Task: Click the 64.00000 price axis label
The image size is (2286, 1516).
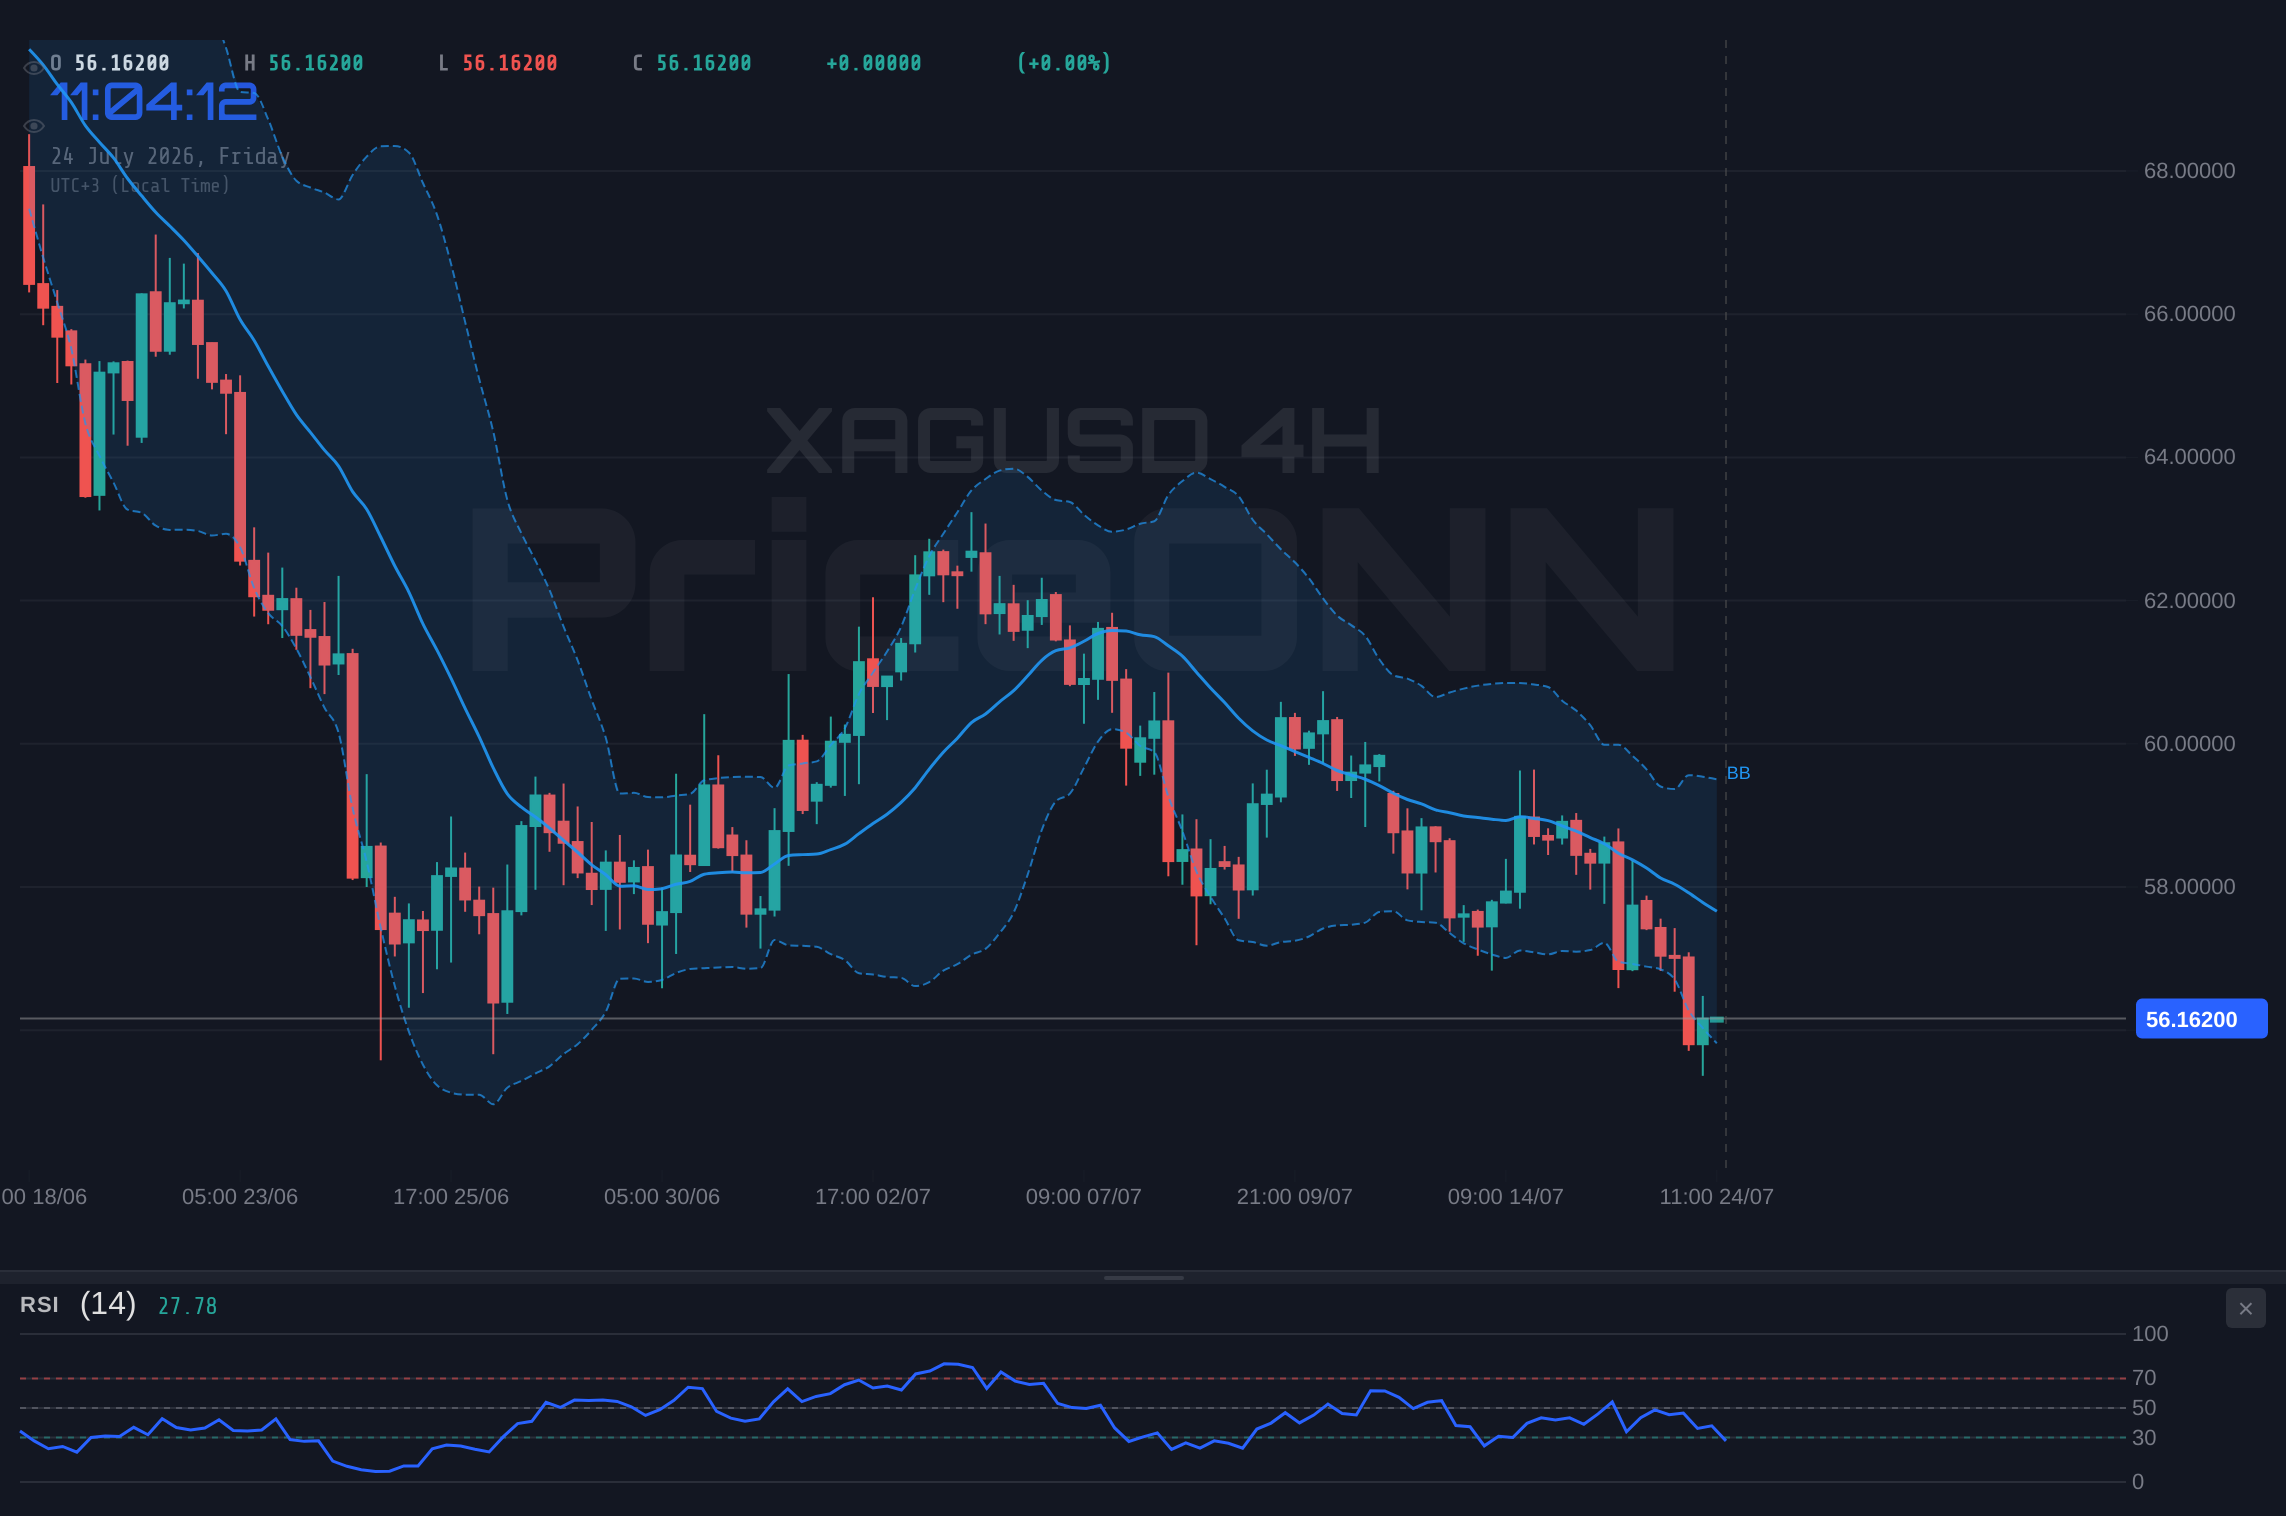Action: (x=2189, y=457)
